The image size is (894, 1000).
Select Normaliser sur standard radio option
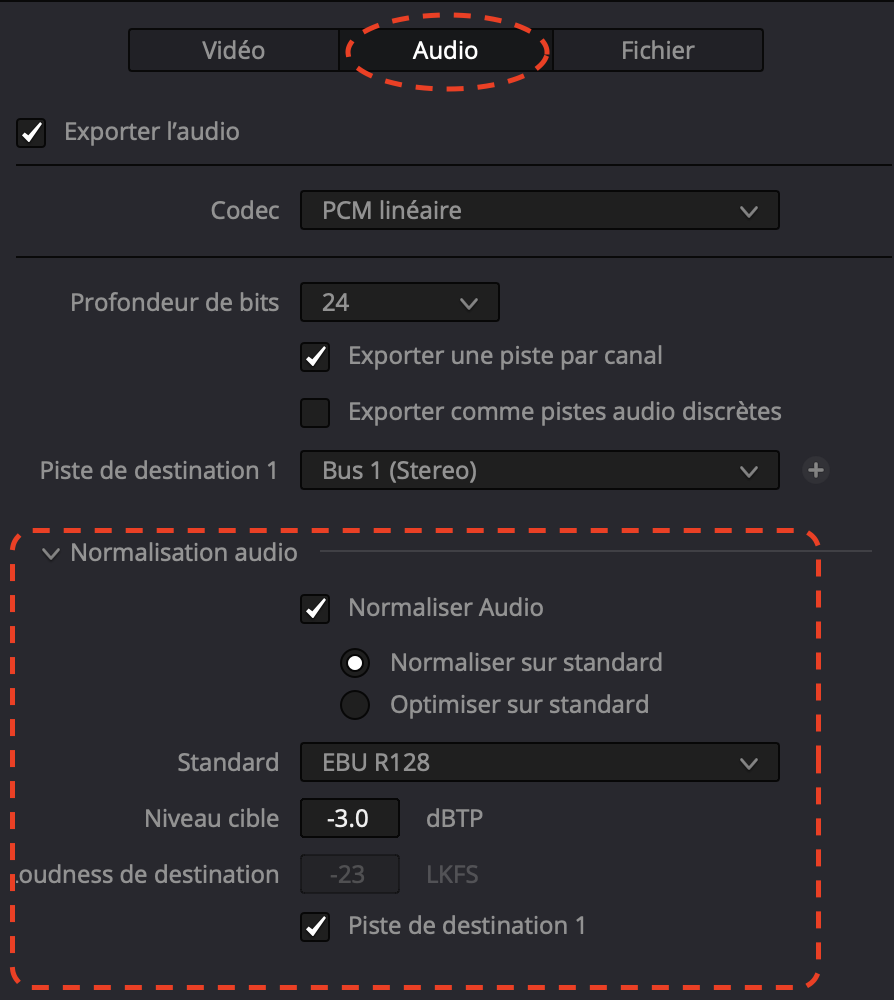pyautogui.click(x=355, y=663)
